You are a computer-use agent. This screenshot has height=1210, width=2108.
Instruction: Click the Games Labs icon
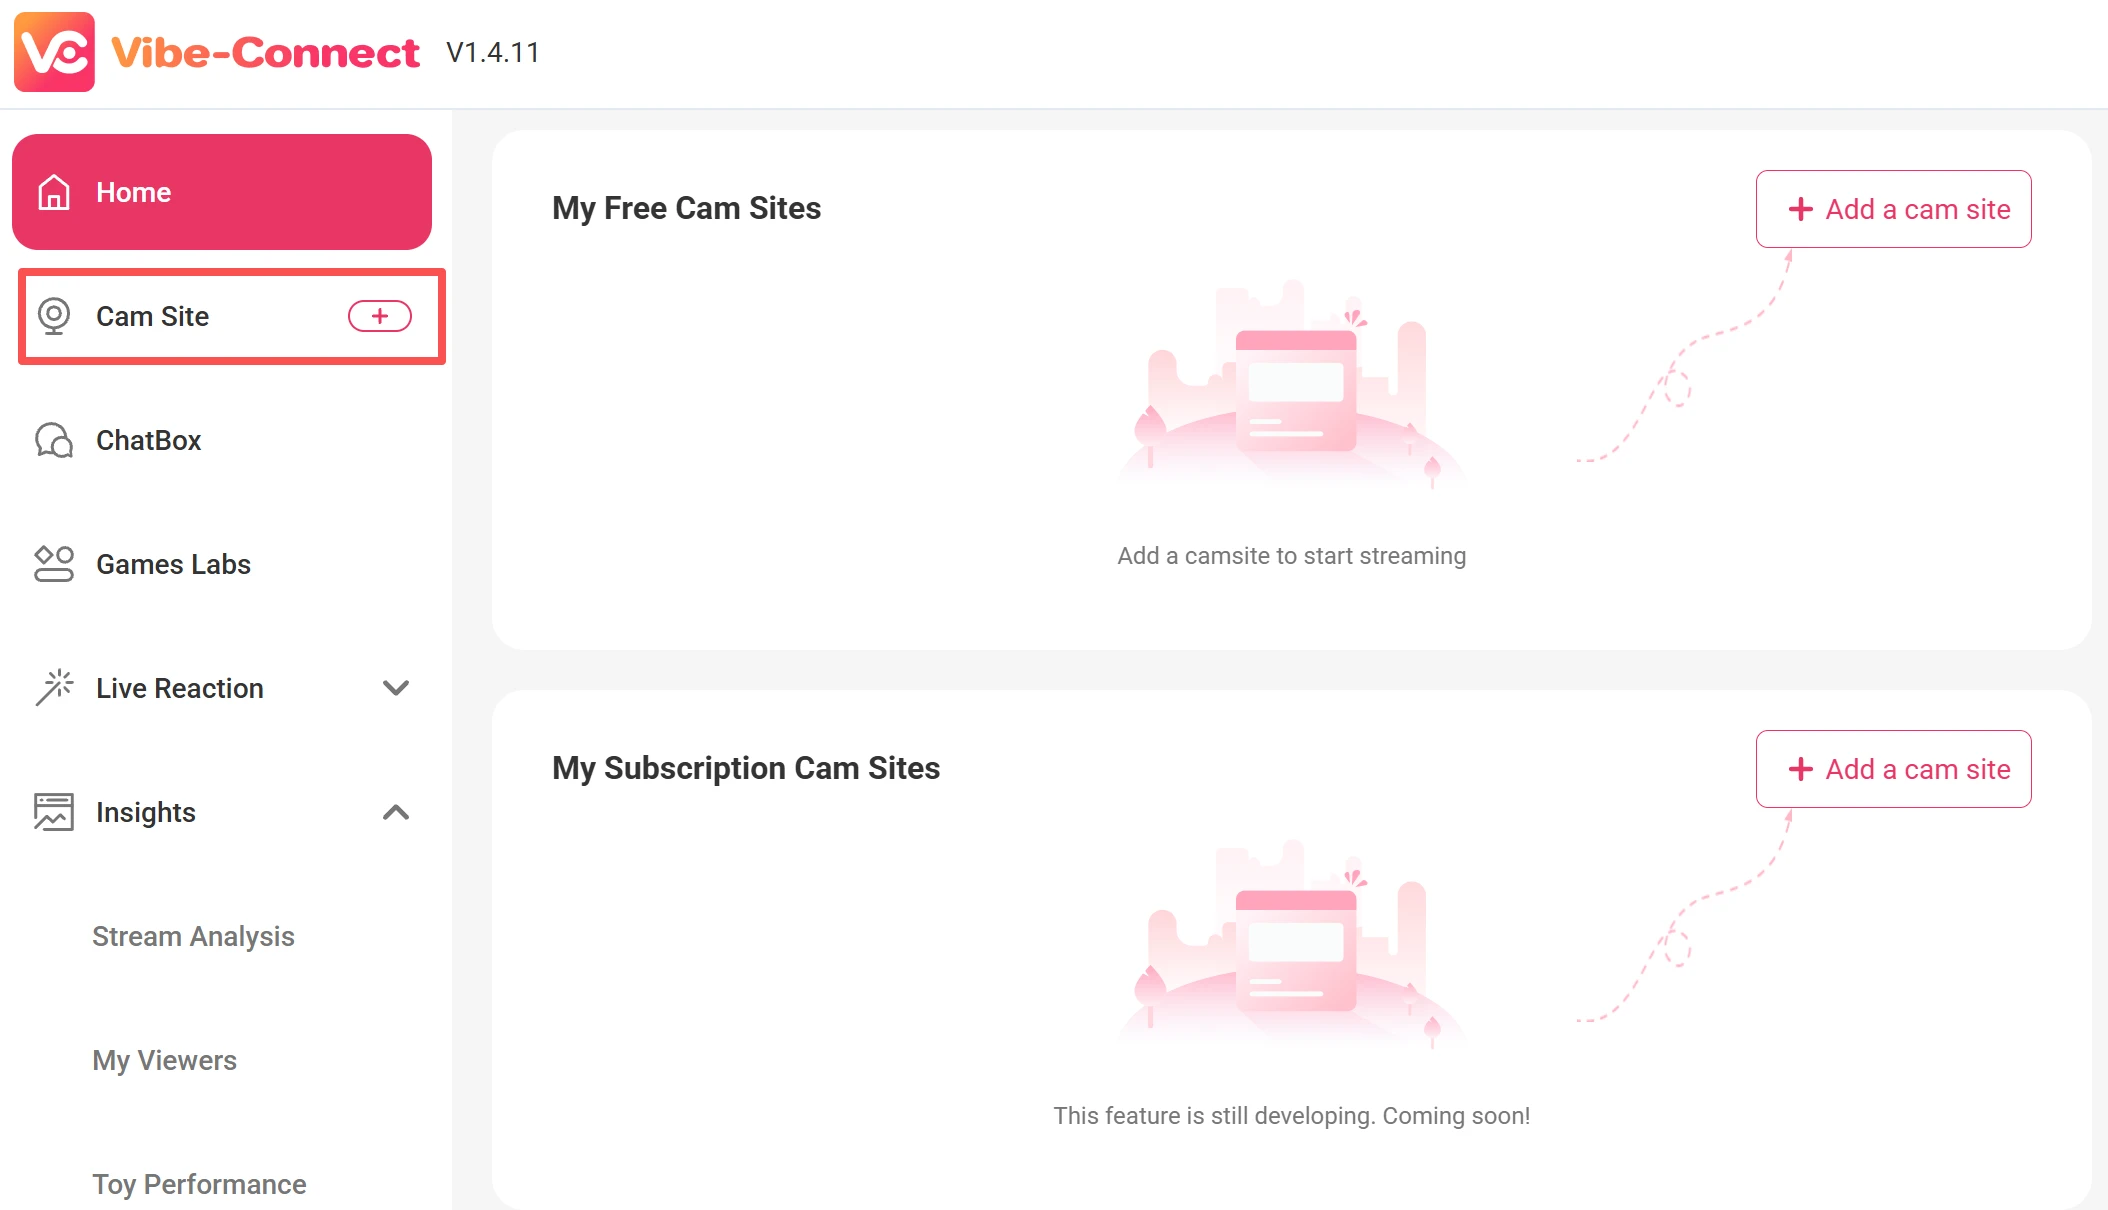(x=54, y=564)
